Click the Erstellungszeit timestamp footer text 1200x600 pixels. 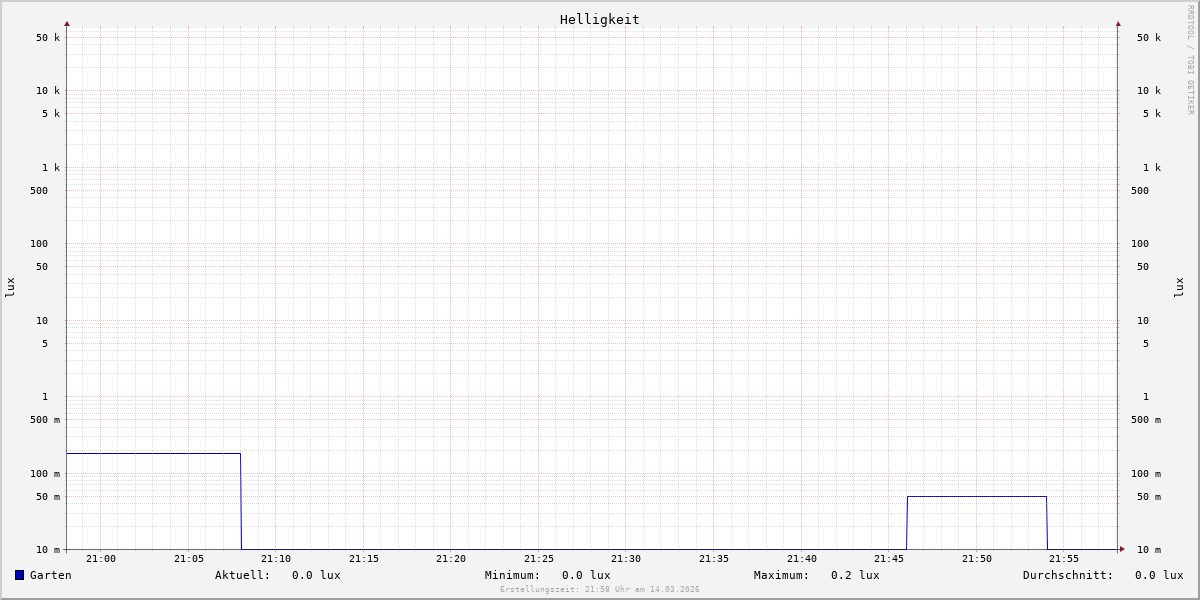[600, 590]
